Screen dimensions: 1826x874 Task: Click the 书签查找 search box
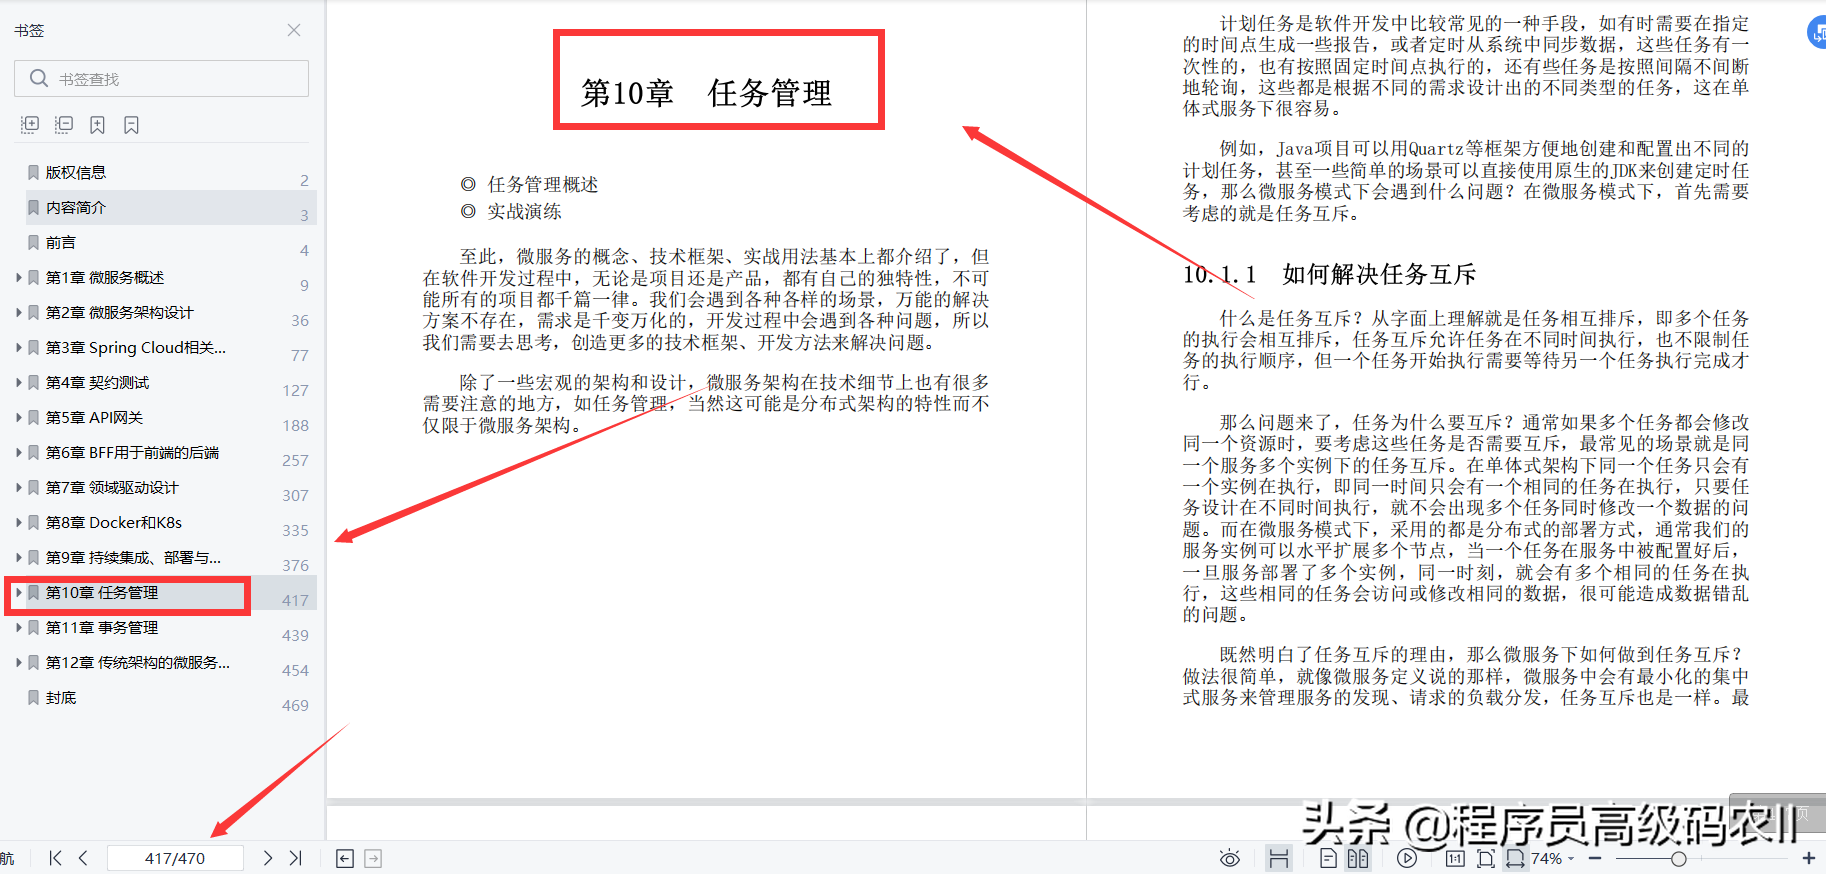pos(161,79)
